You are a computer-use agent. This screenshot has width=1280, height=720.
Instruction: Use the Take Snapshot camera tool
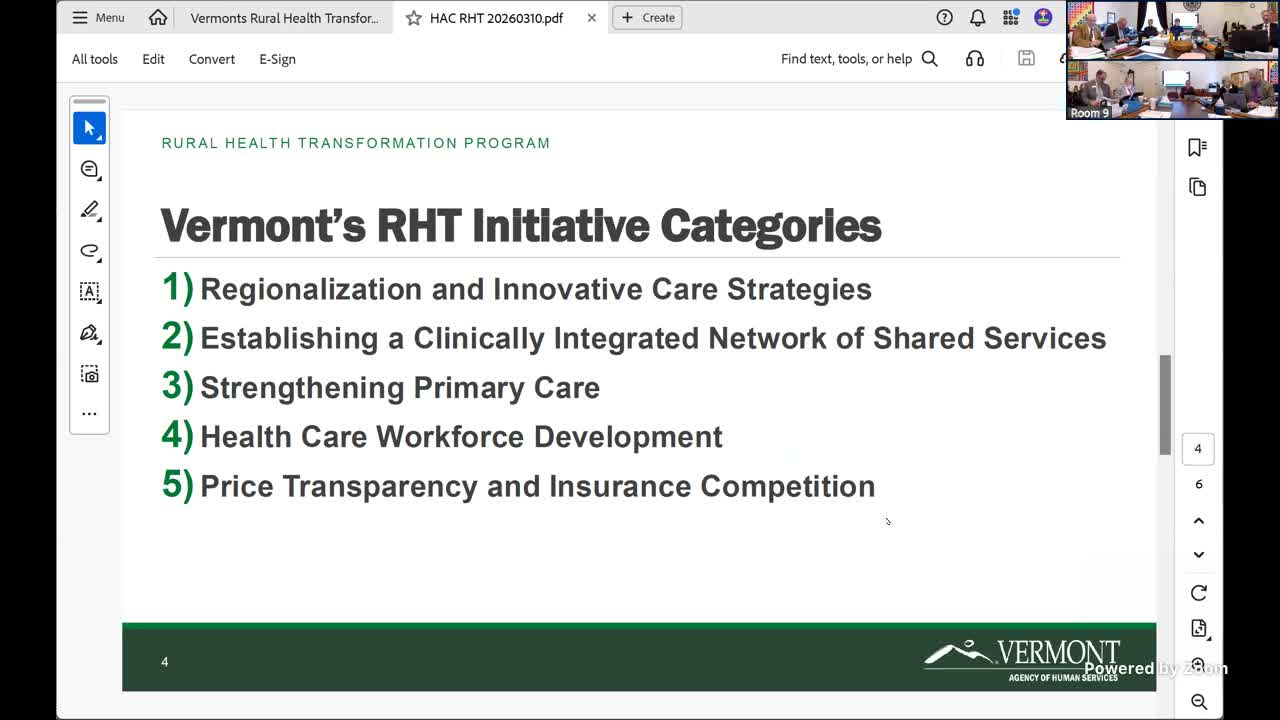click(89, 372)
